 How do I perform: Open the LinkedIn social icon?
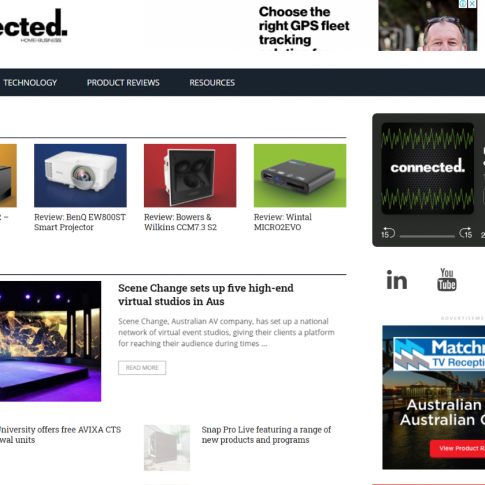[397, 280]
